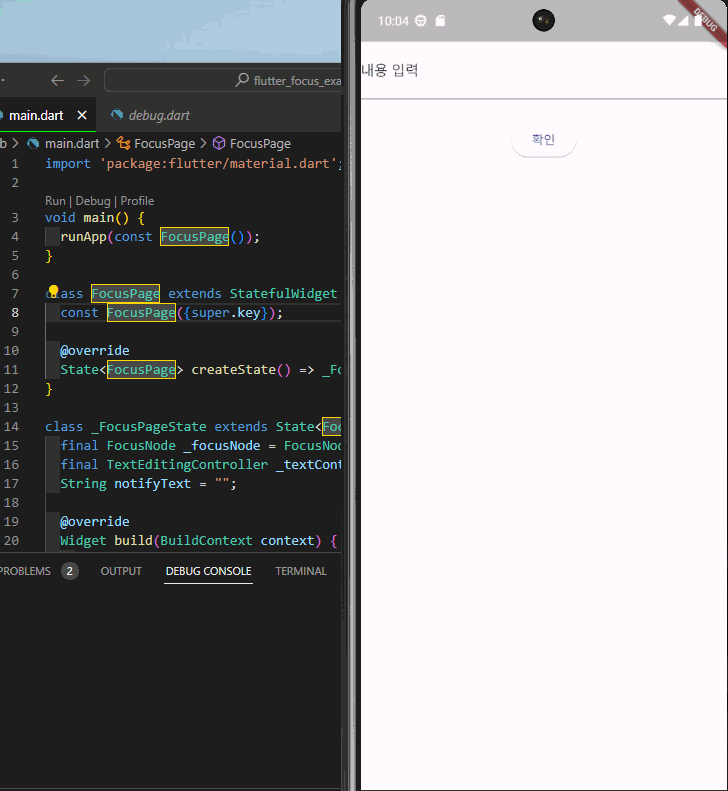728x791 pixels.
Task: Click the emulator globe status icon
Action: pyautogui.click(x=421, y=21)
